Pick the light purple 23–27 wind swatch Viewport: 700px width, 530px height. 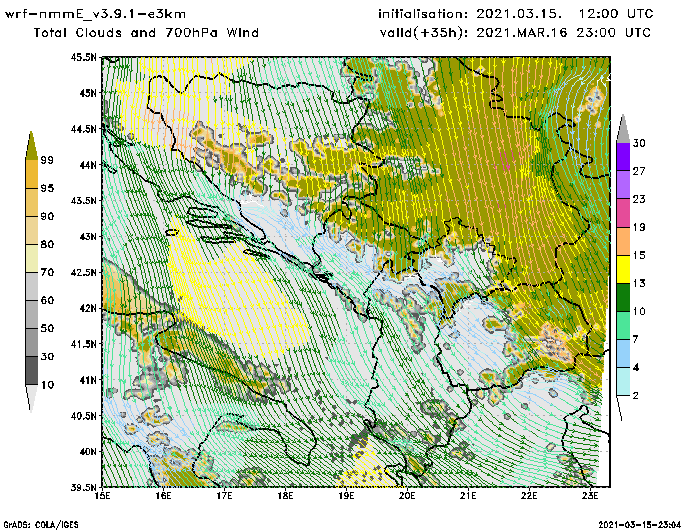point(623,185)
